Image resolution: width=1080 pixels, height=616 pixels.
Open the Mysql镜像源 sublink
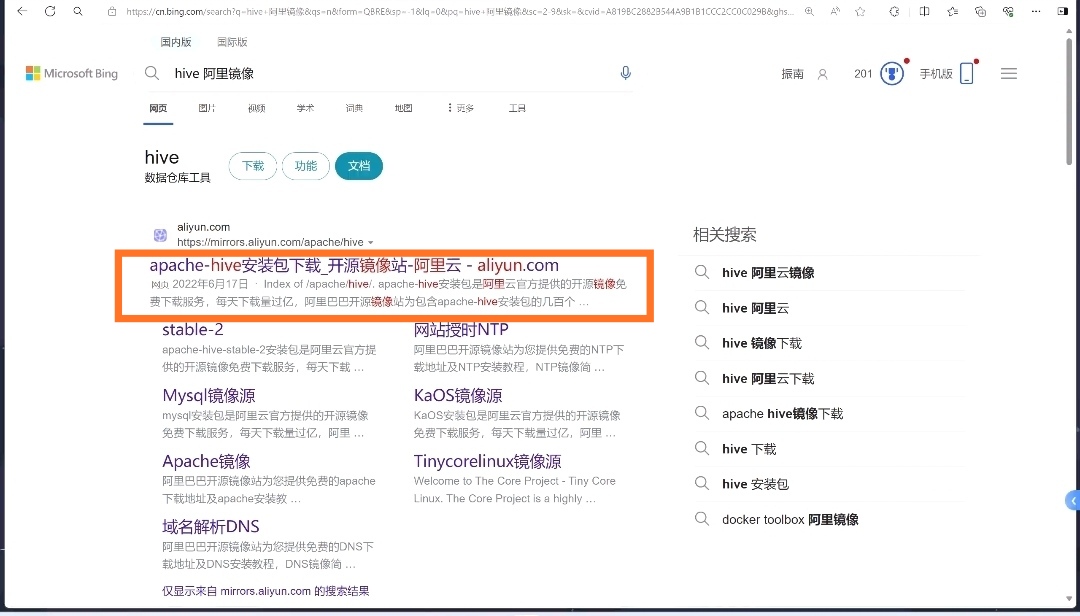tap(209, 396)
